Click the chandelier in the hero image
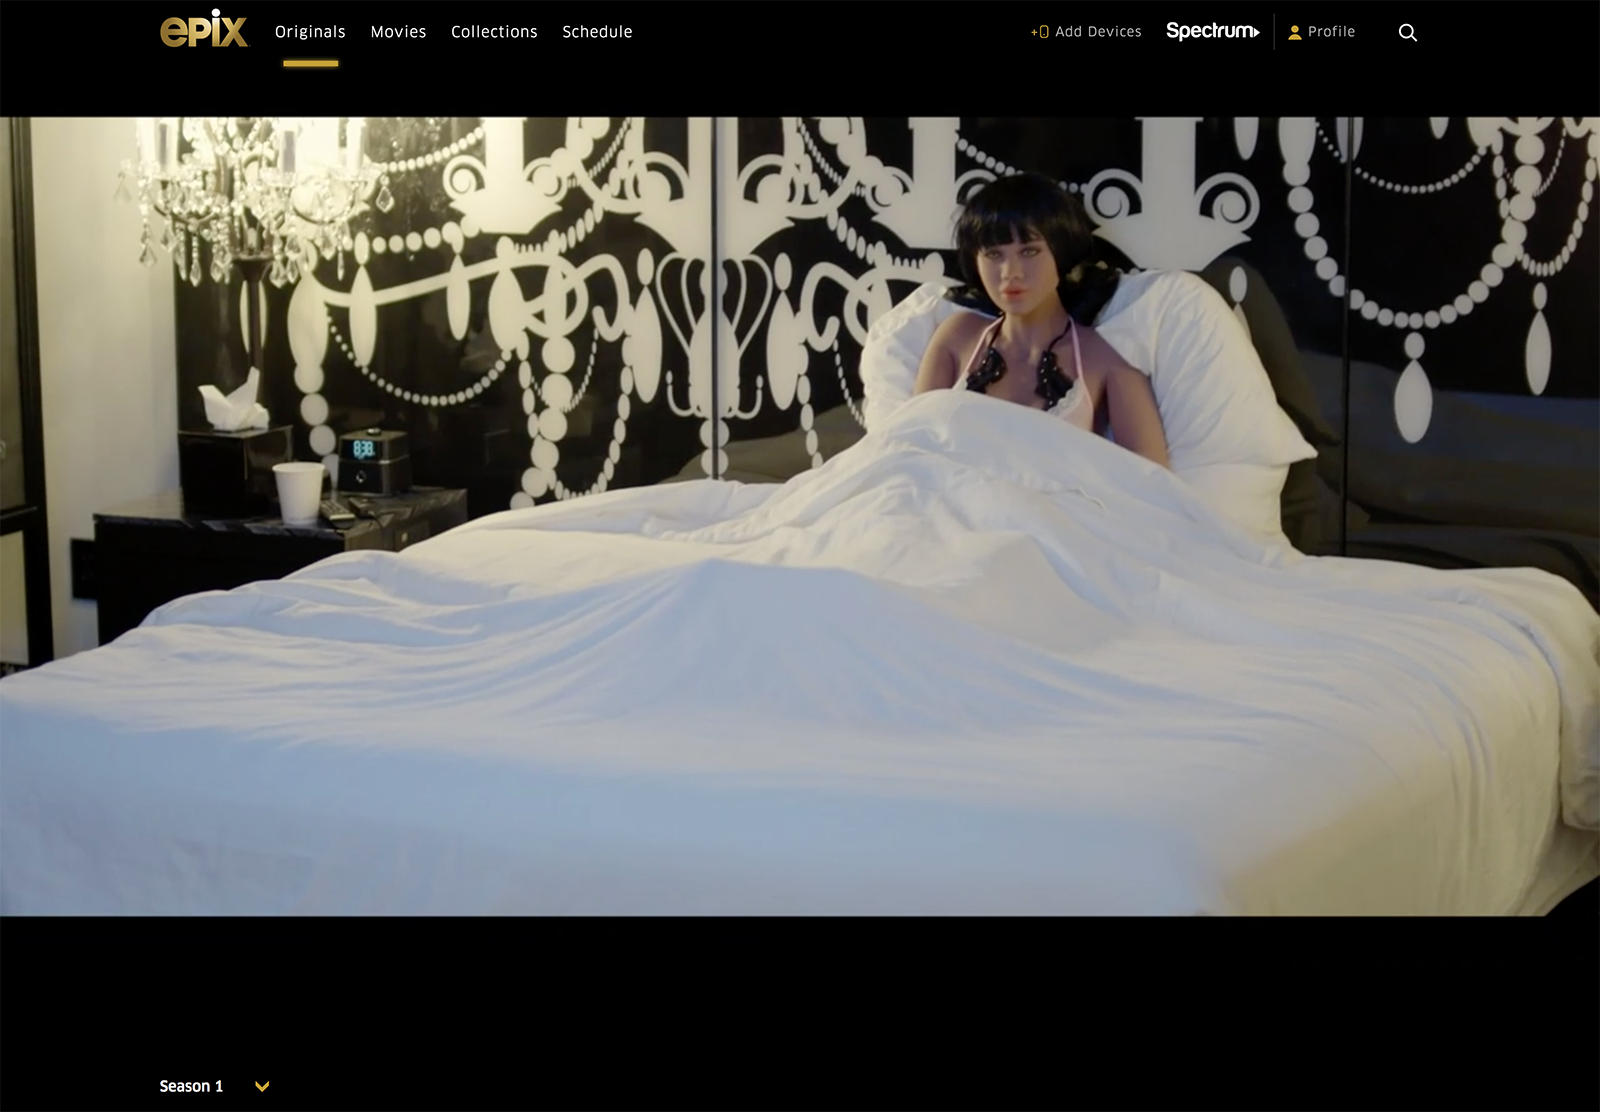The height and width of the screenshot is (1112, 1600). point(250,200)
